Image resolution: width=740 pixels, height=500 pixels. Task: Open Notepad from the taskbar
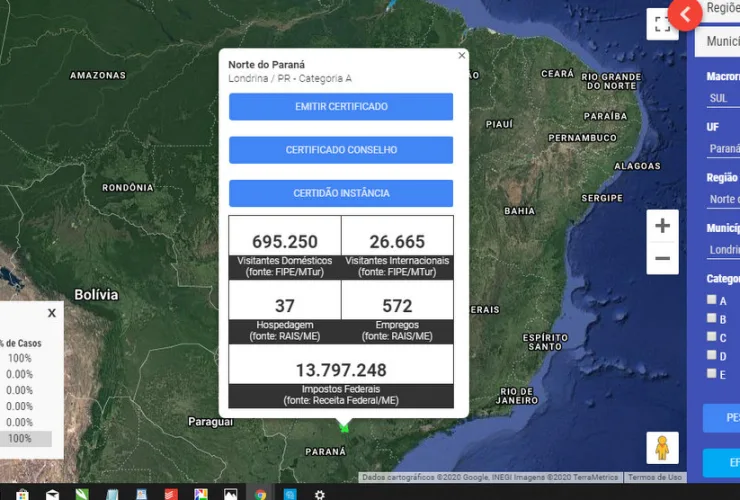pyautogui.click(x=112, y=494)
